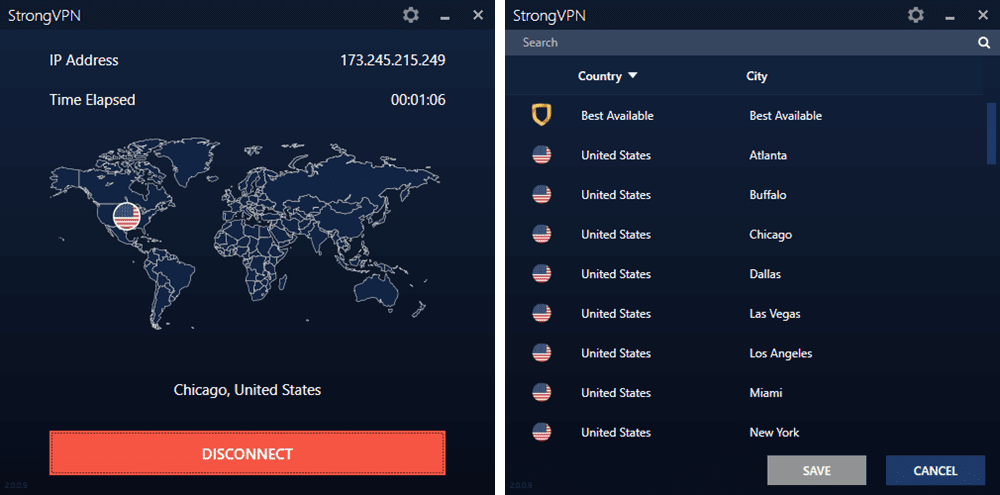Click the US flag beside Buffalo
Viewport: 1000px width, 495px height.
(541, 195)
